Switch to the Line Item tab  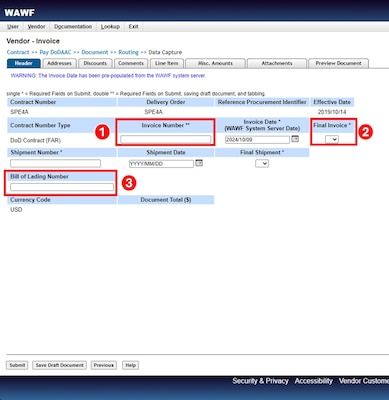pyautogui.click(x=167, y=63)
